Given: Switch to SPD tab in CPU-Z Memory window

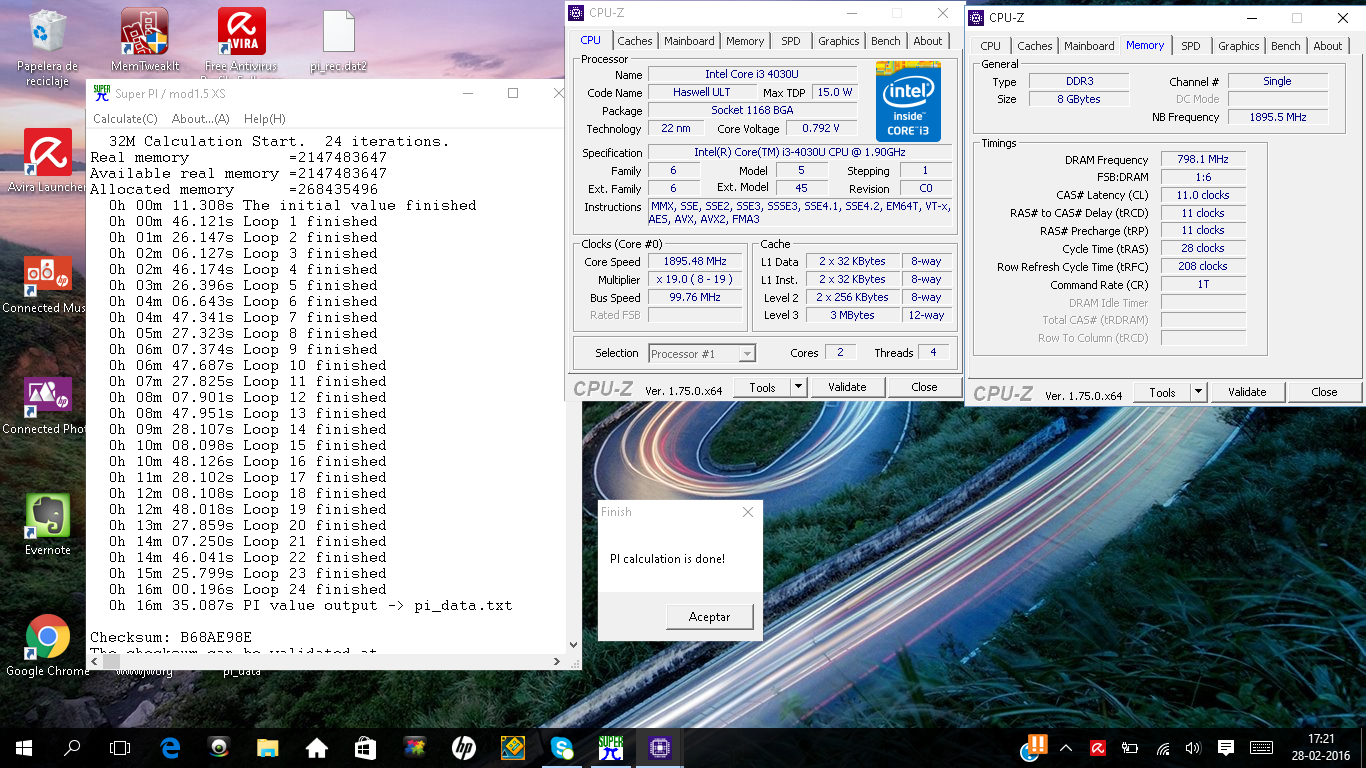Looking at the screenshot, I should [x=1190, y=46].
